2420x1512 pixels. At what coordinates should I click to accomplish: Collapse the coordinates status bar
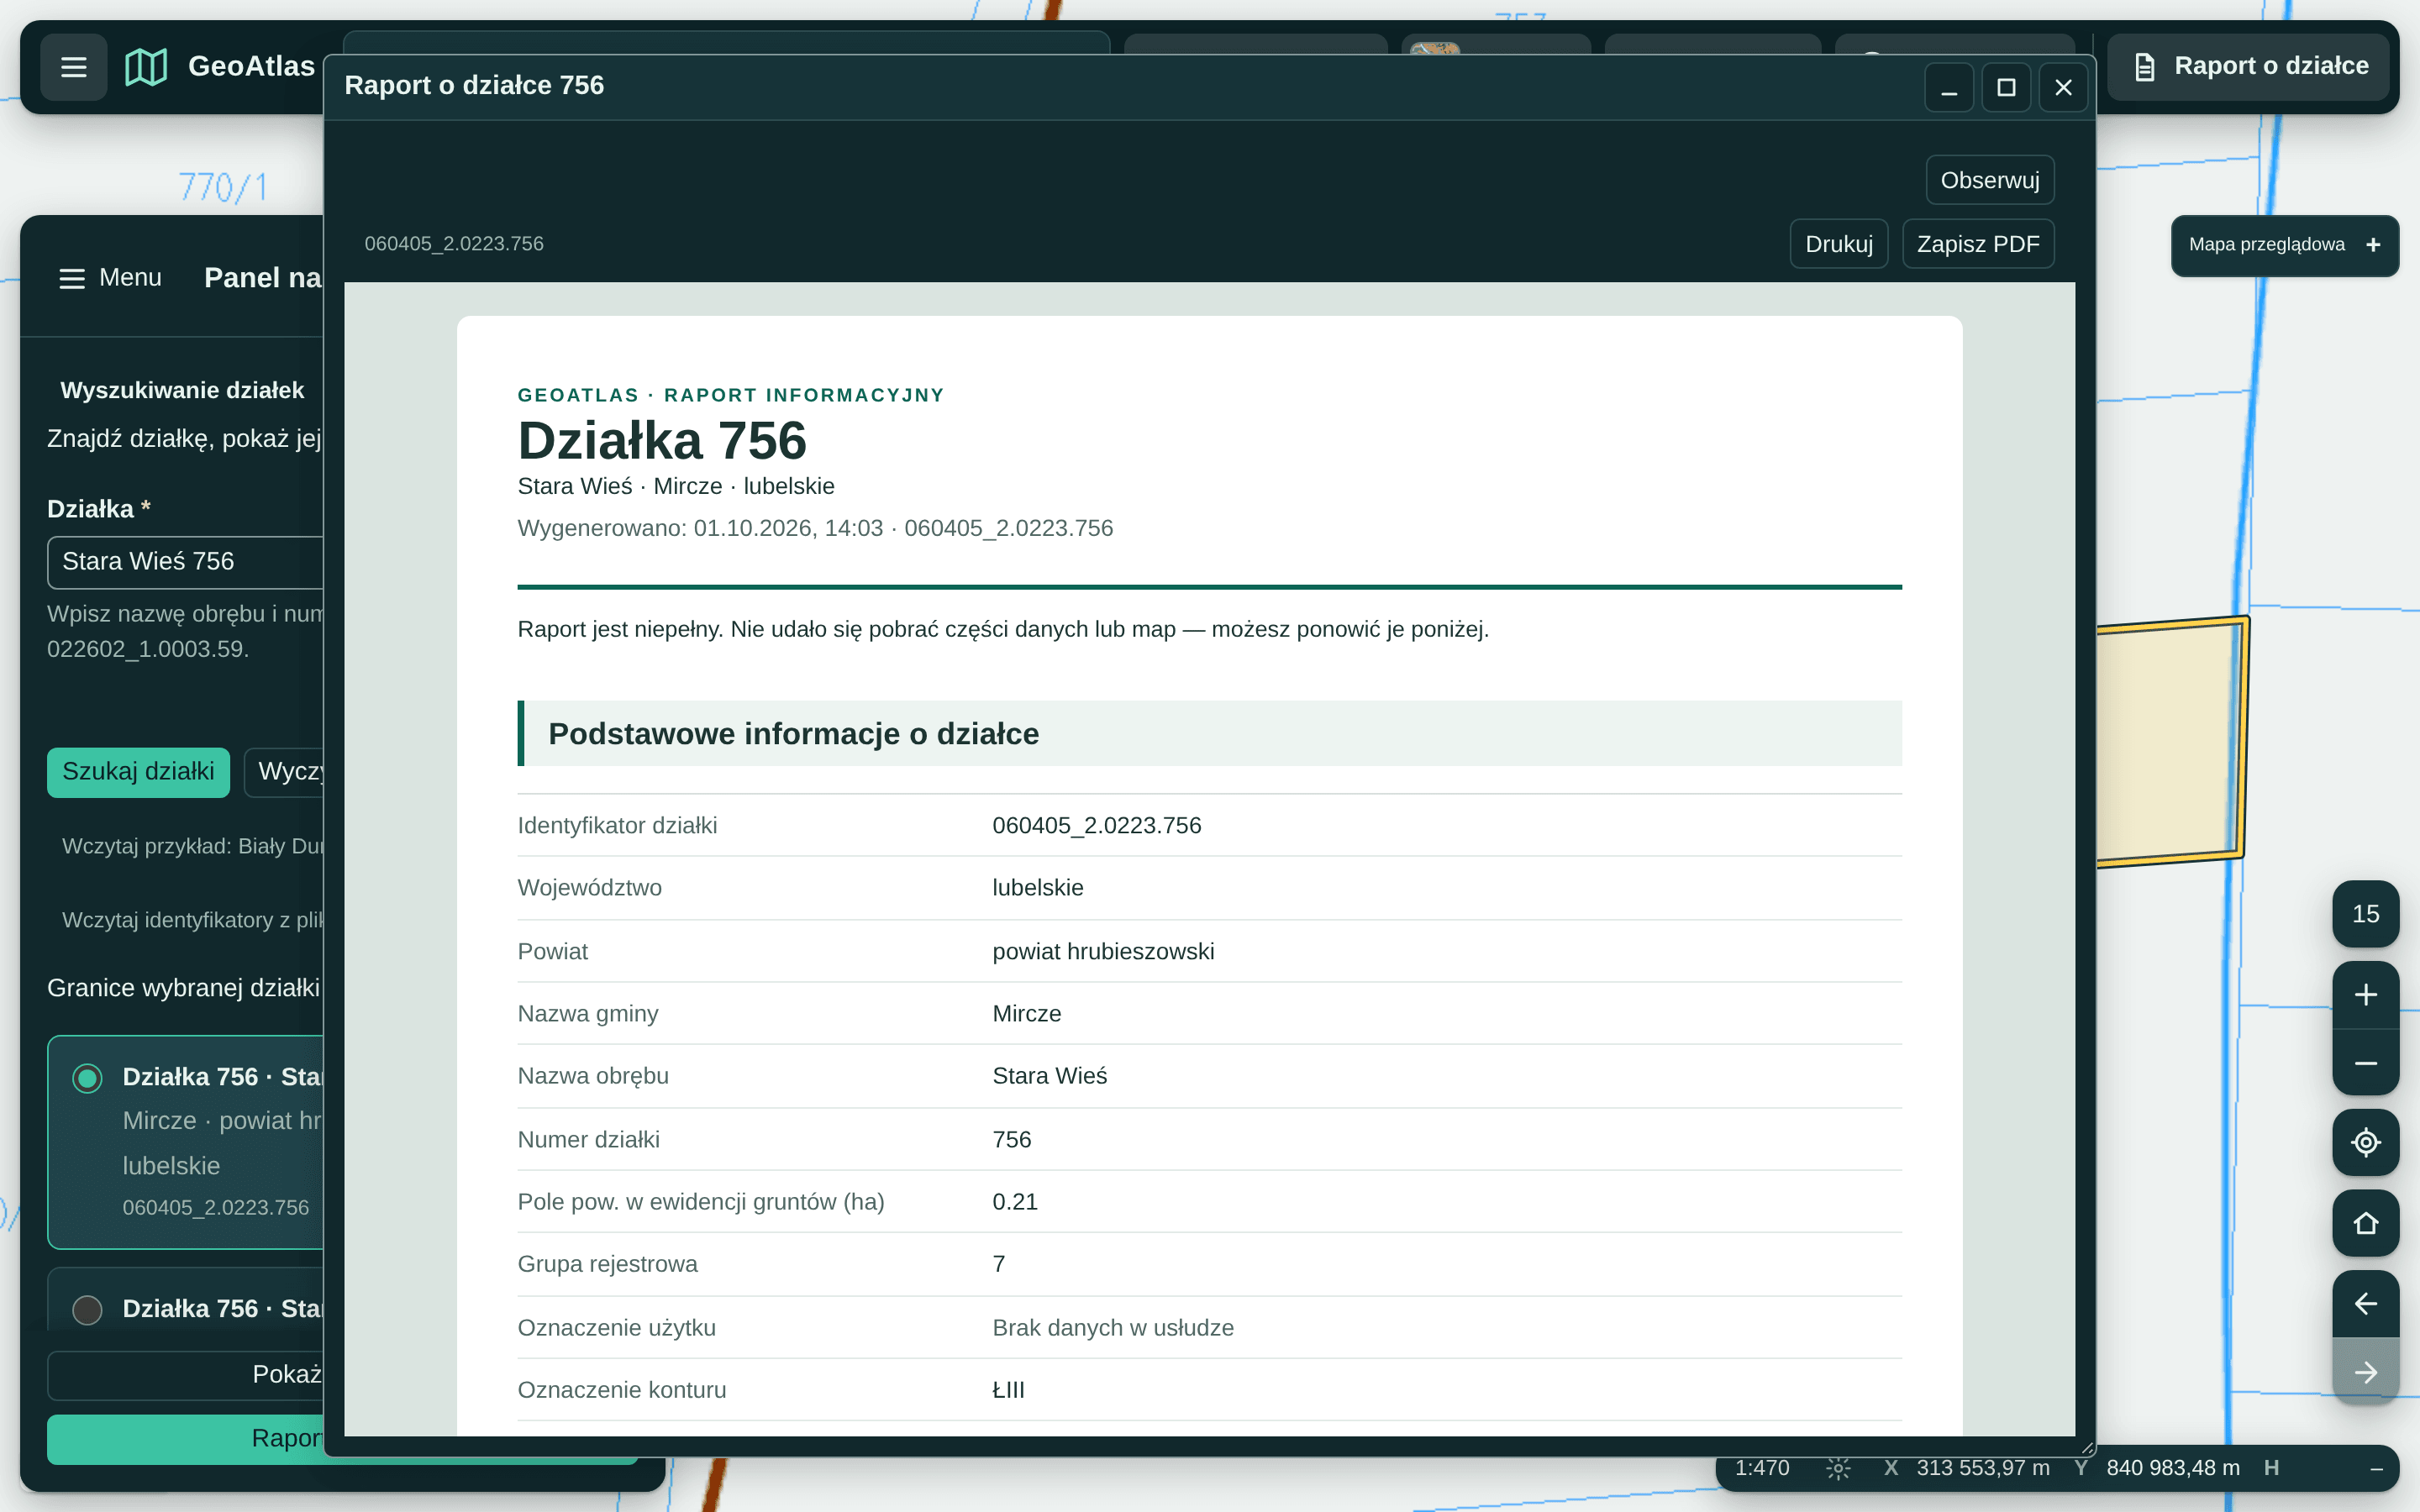pyautogui.click(x=2376, y=1469)
